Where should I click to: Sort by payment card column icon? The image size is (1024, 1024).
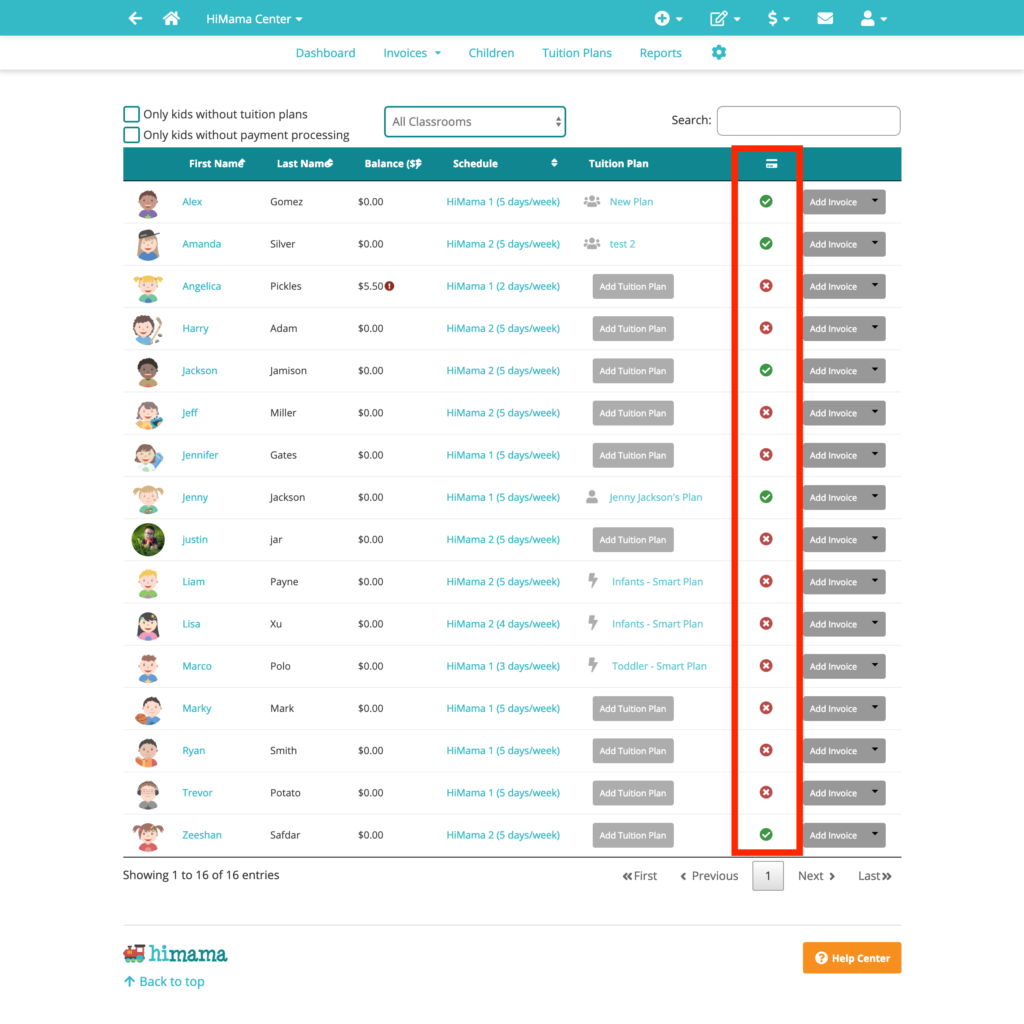click(771, 164)
